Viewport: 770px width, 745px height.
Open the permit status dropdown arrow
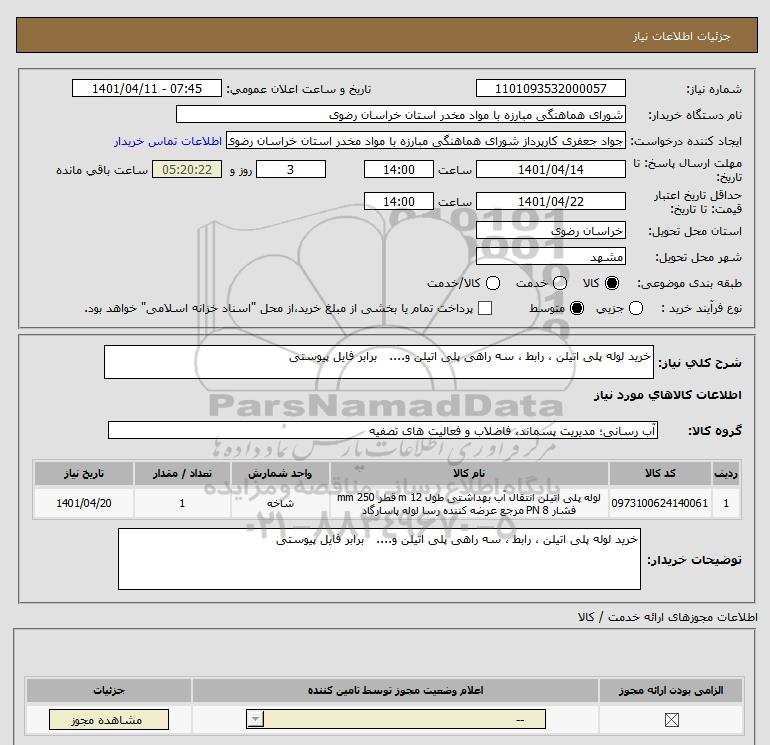click(x=255, y=719)
